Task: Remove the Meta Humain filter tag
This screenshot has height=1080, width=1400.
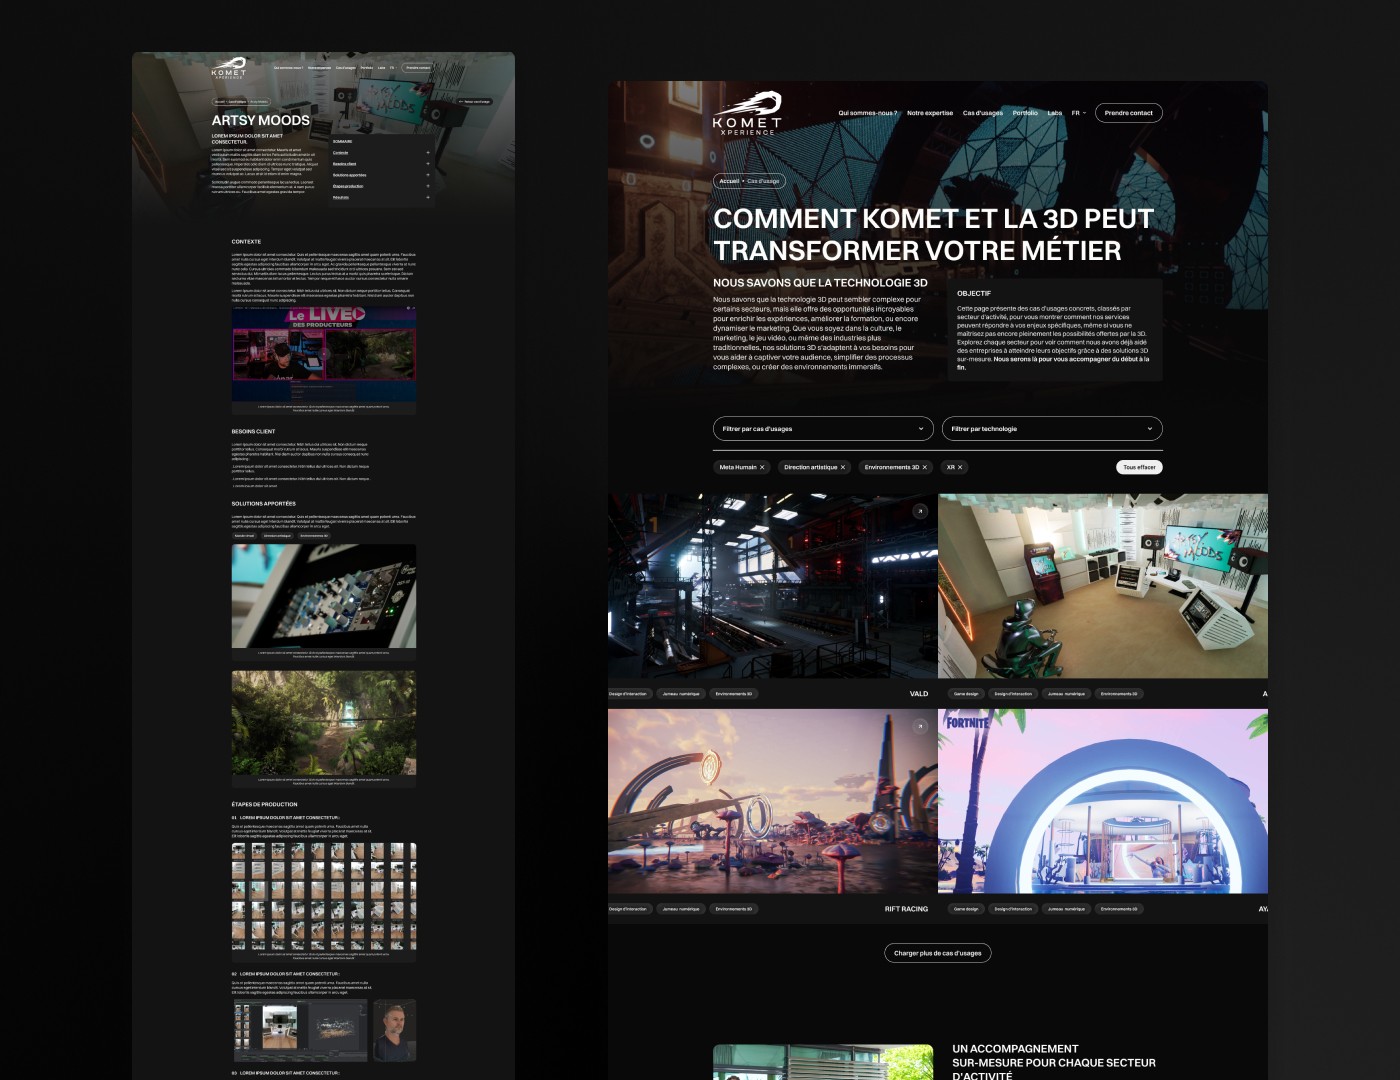Action: click(x=762, y=467)
